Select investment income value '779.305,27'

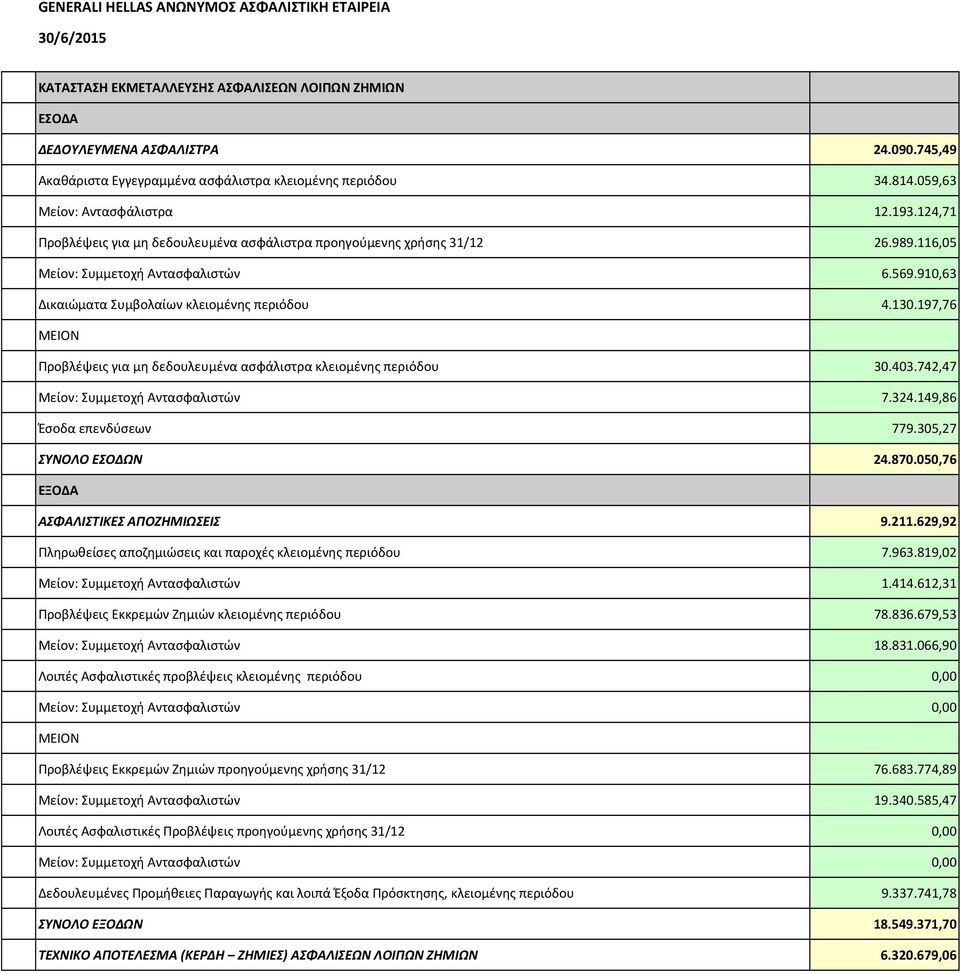(924, 429)
